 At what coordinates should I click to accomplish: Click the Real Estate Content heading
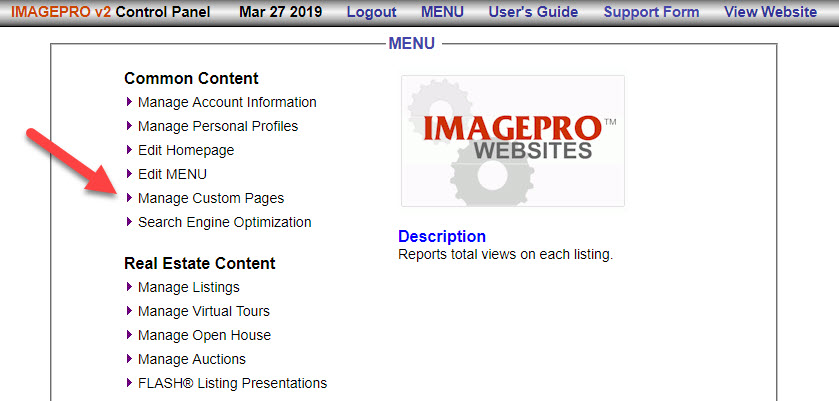(200, 263)
